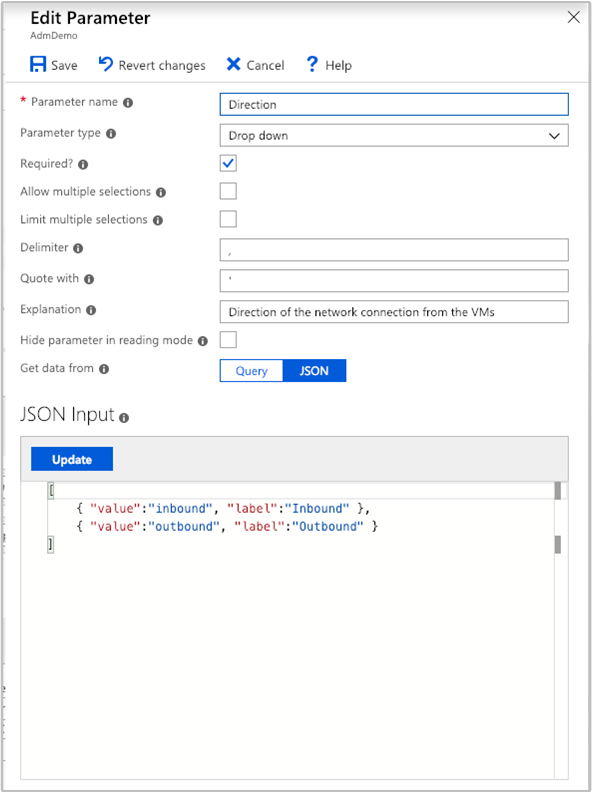Close the Edit Parameter panel
The width and height of the screenshot is (592, 793).
573,17
